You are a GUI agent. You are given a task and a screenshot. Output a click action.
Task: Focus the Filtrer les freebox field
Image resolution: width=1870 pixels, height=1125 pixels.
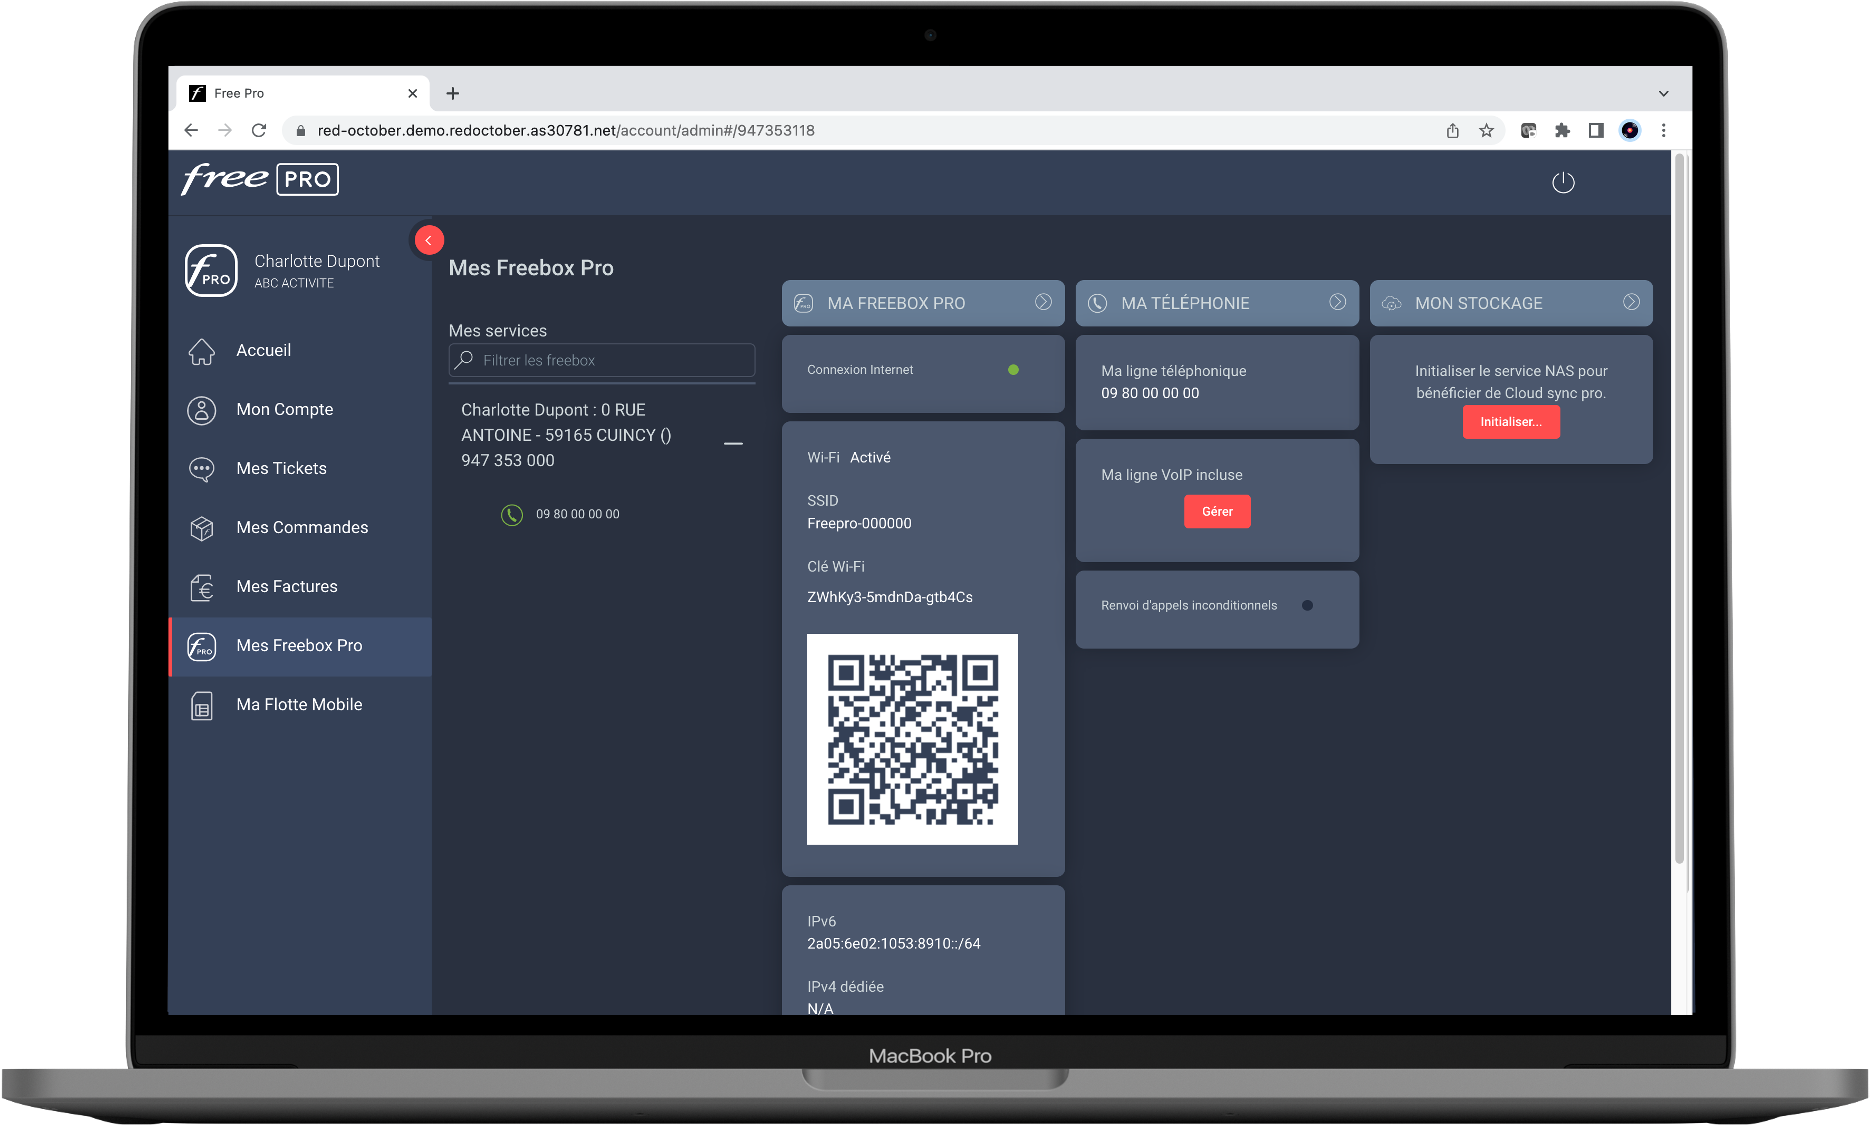click(602, 360)
